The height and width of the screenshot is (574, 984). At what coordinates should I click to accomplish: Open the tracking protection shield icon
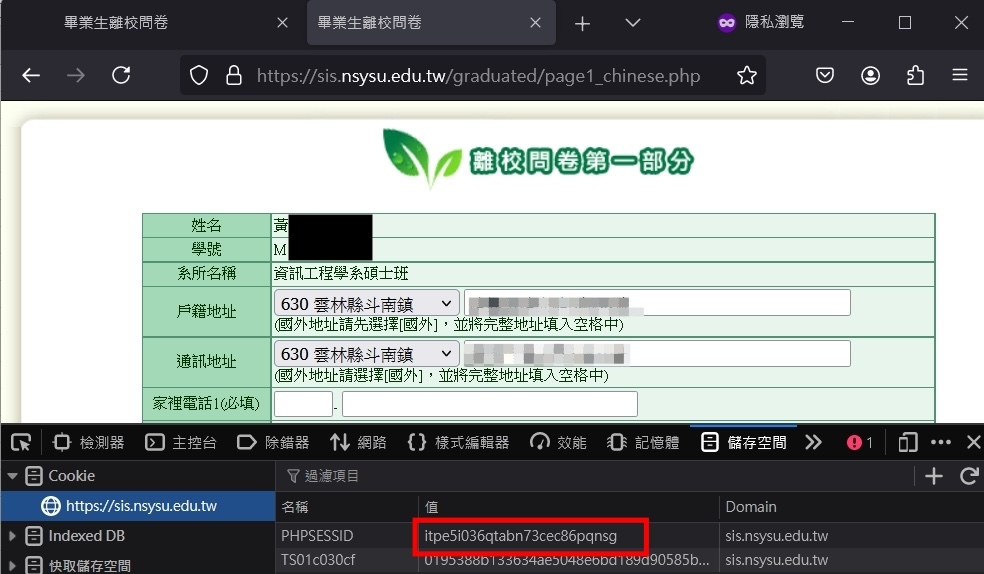199,76
